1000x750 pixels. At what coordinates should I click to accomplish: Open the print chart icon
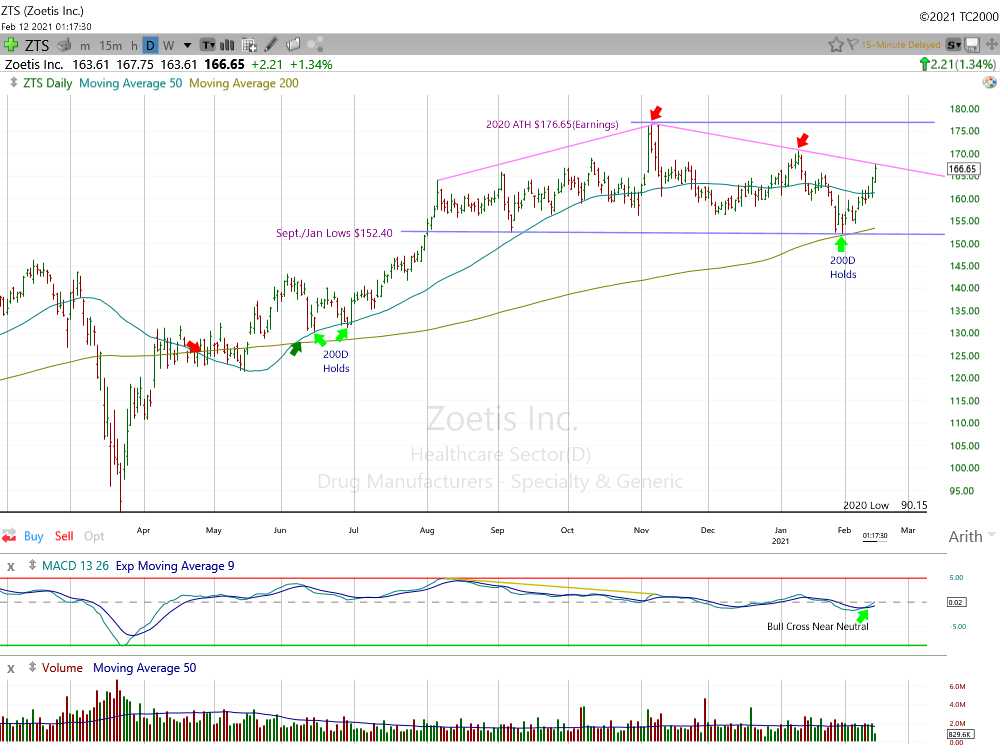[x=64, y=45]
